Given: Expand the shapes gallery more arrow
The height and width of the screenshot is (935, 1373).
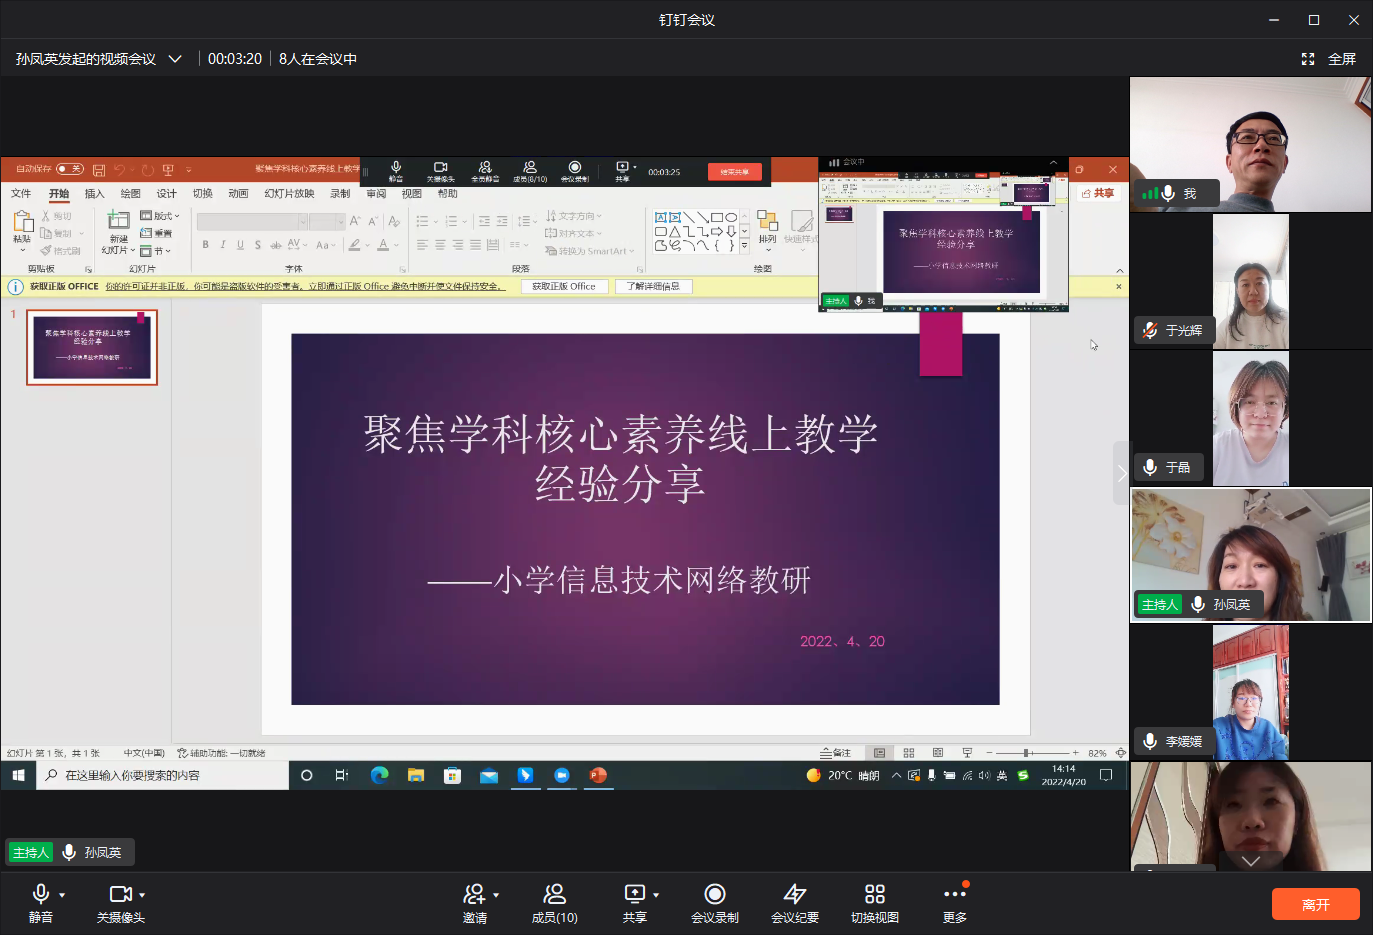Looking at the screenshot, I should click(744, 245).
